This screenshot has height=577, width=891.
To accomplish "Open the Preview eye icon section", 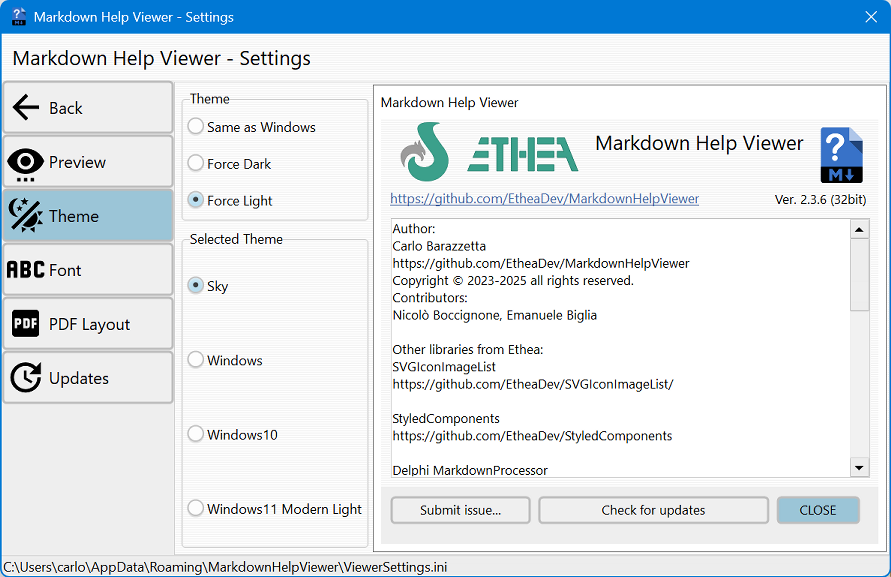I will click(26, 162).
